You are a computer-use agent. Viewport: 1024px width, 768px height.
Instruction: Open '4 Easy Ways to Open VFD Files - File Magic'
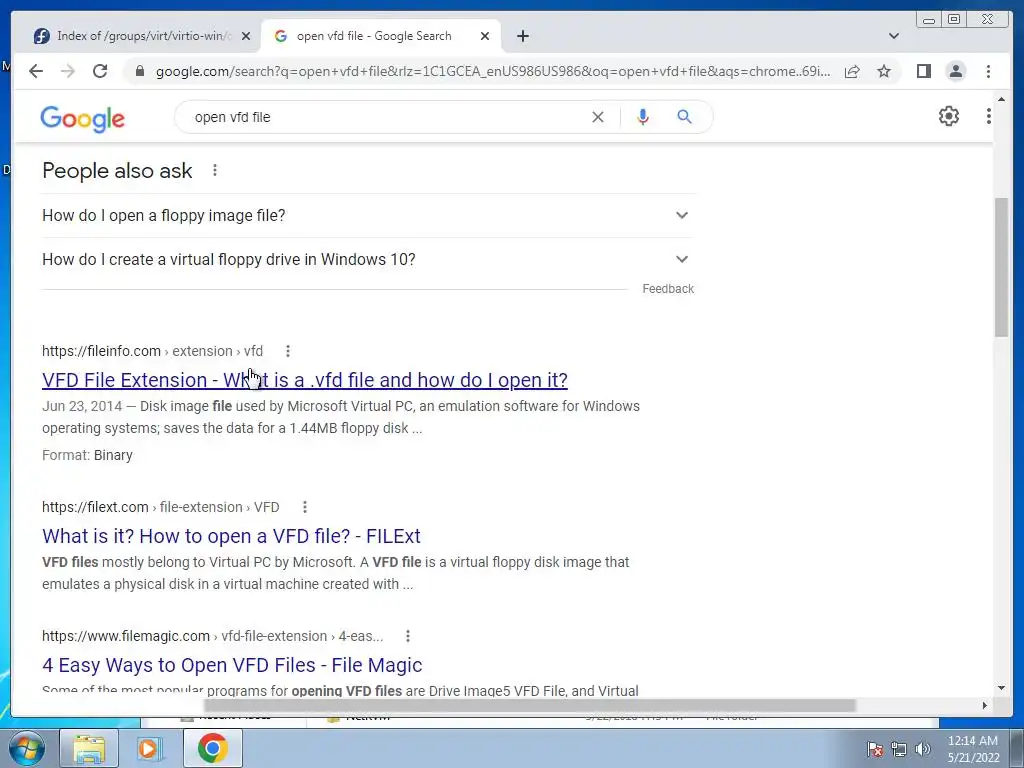pyautogui.click(x=232, y=665)
